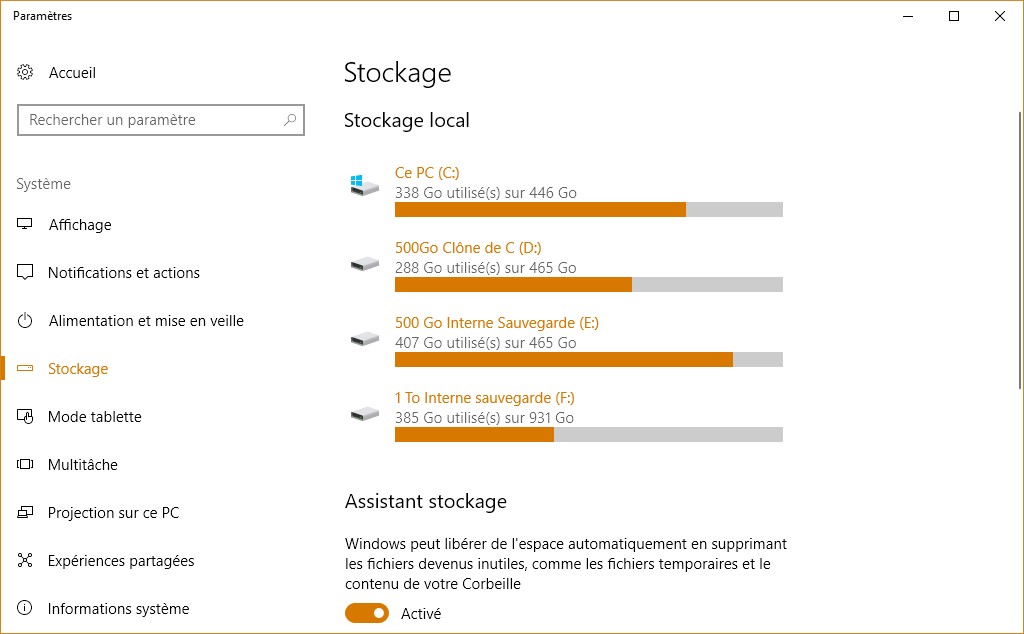This screenshot has width=1024, height=634.
Task: Open the Ce PC (C:) drive link
Action: click(x=427, y=173)
